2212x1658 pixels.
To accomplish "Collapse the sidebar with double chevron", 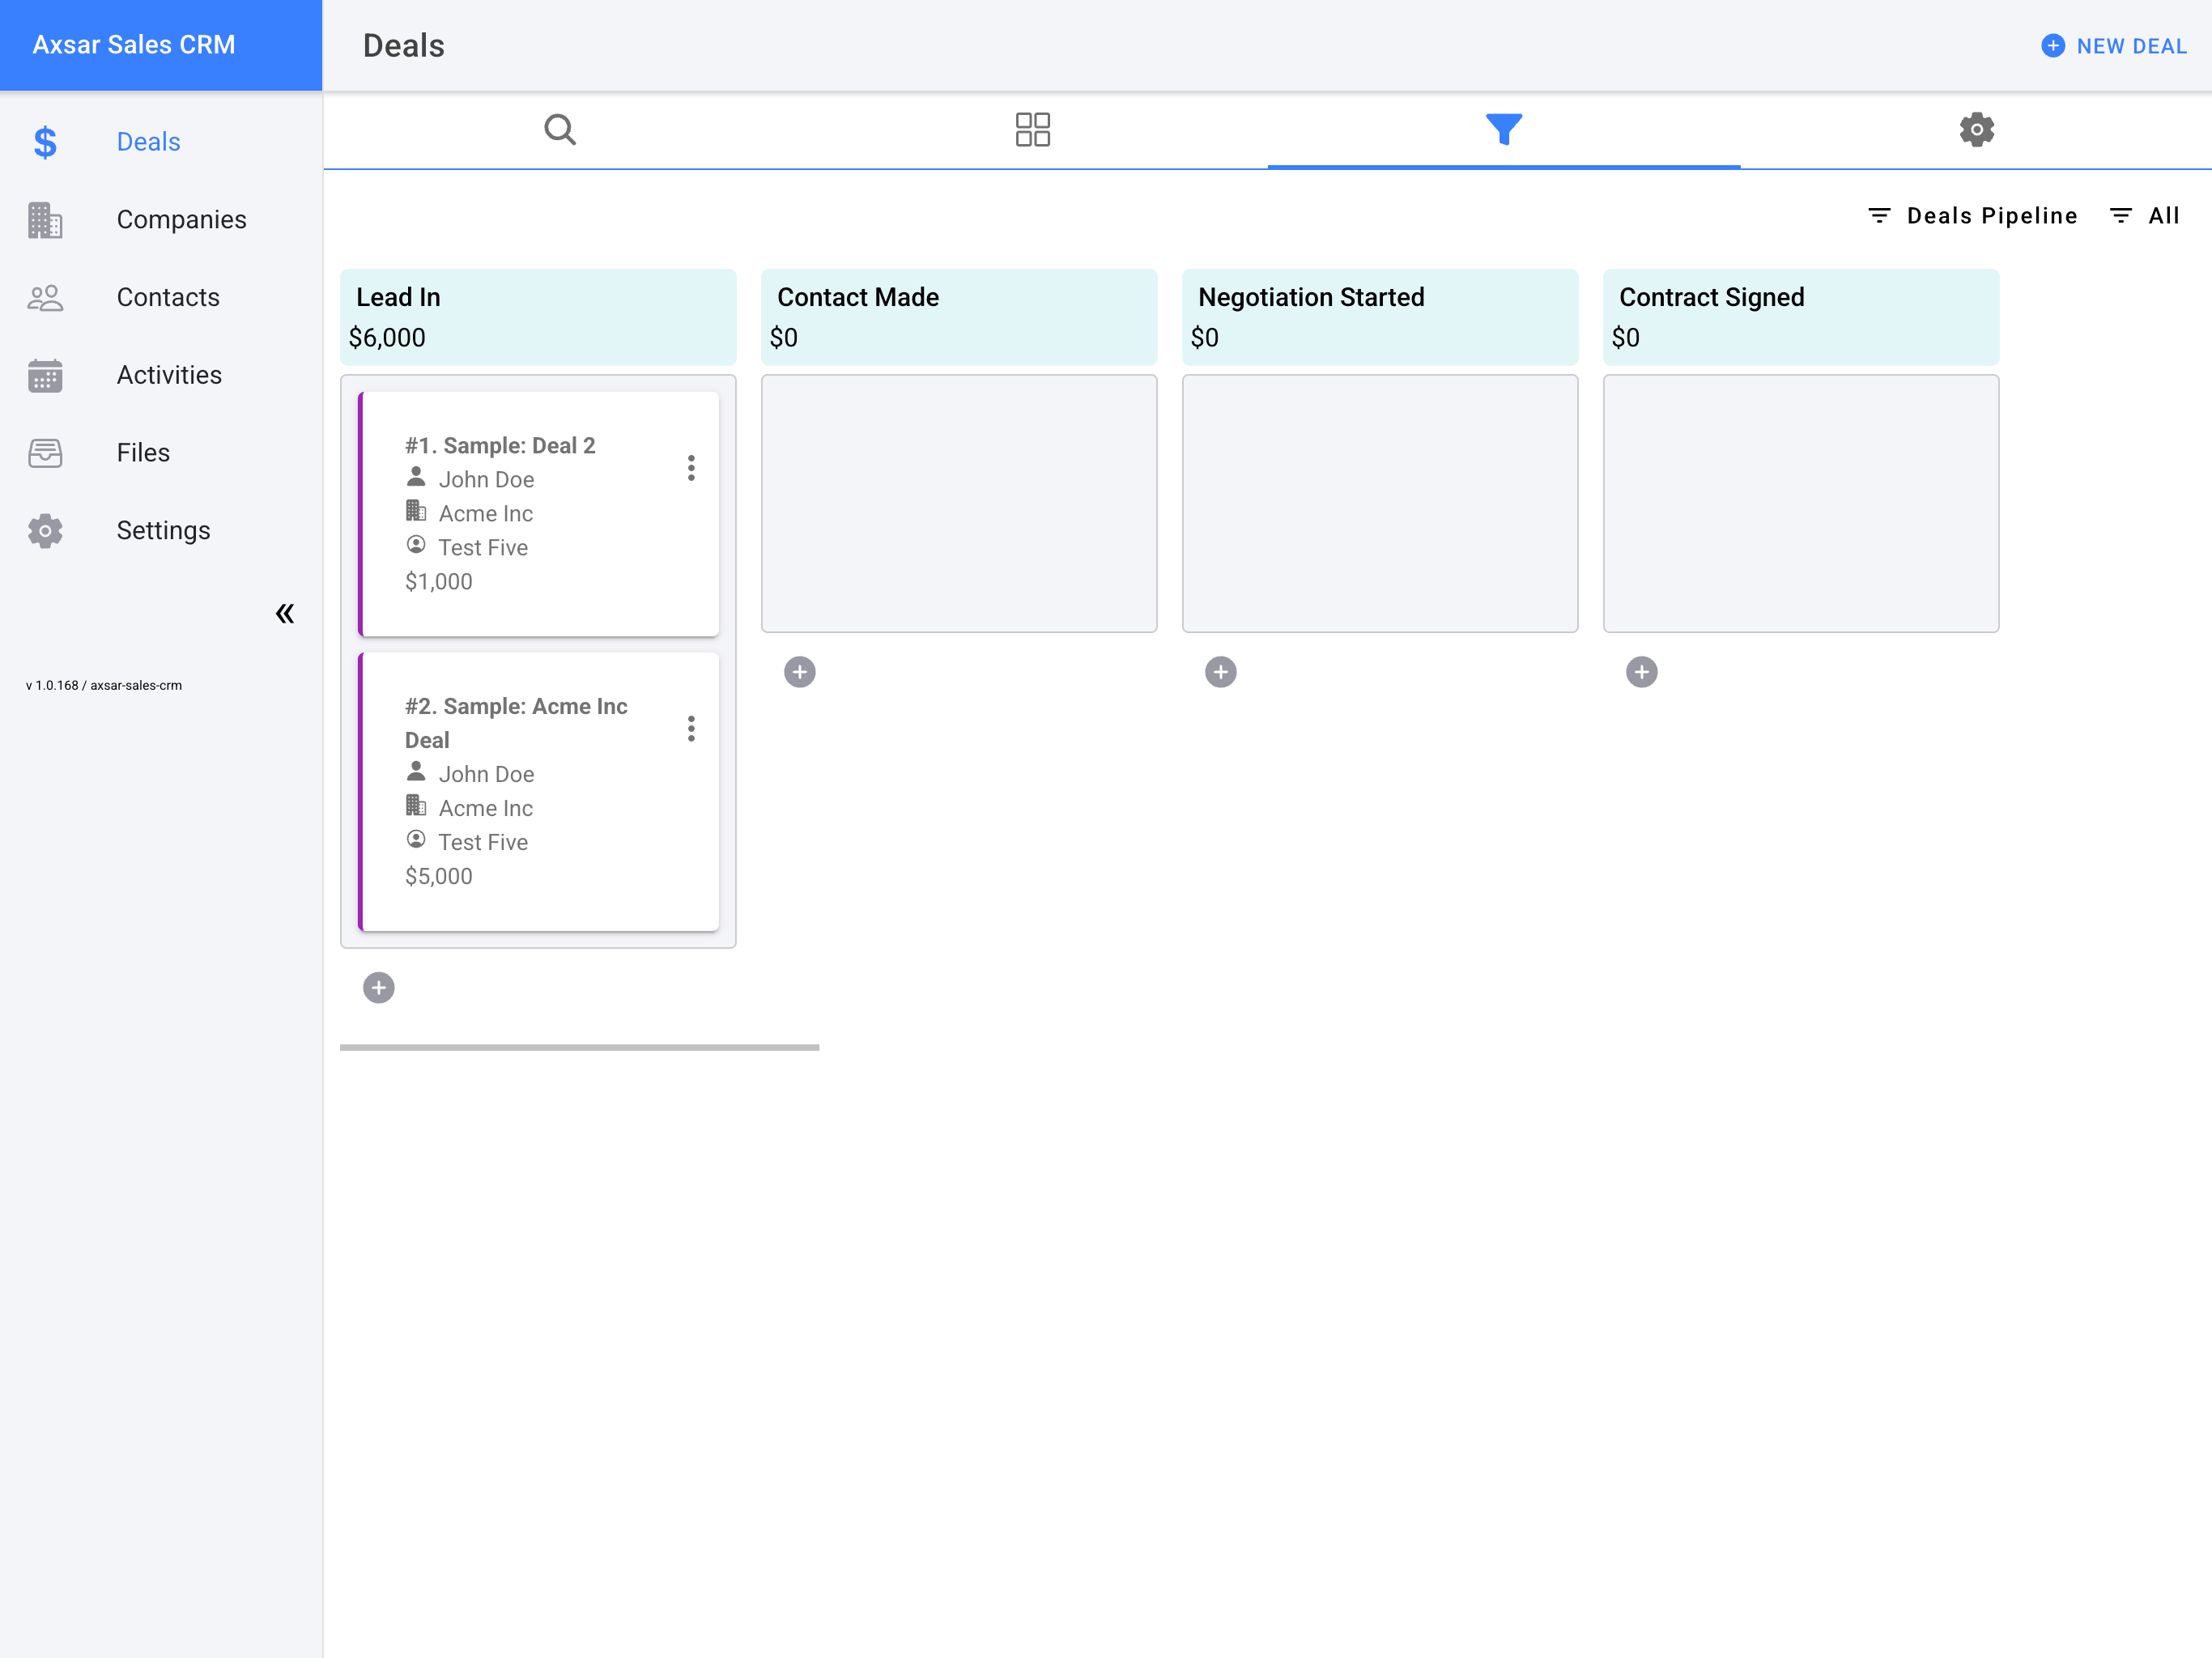I will [x=285, y=613].
